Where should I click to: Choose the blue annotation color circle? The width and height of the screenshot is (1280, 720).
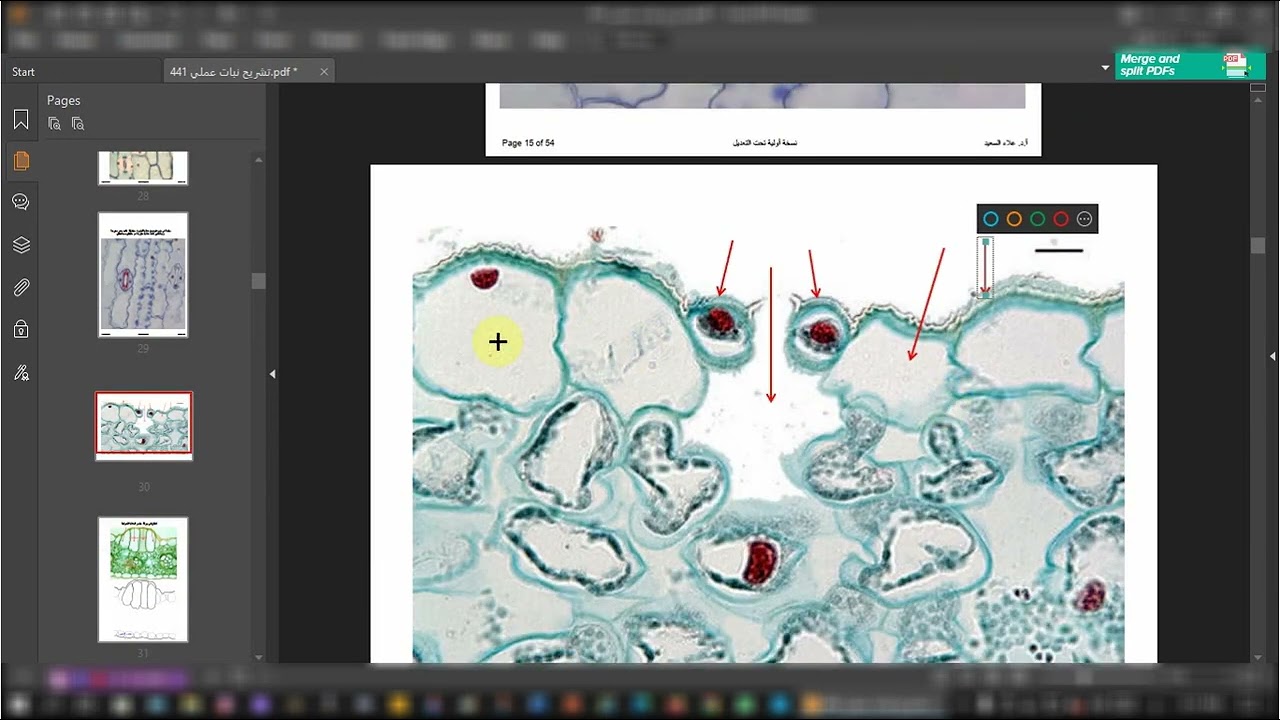click(991, 219)
